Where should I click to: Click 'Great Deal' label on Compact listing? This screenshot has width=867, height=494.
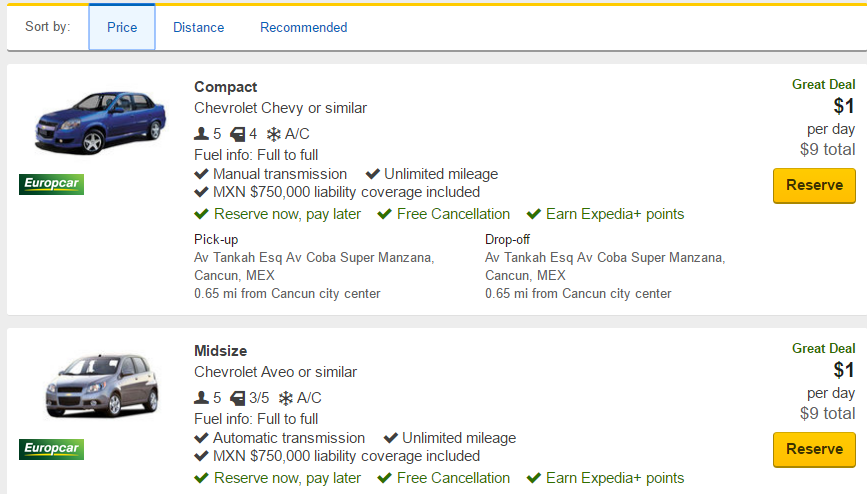[x=823, y=84]
